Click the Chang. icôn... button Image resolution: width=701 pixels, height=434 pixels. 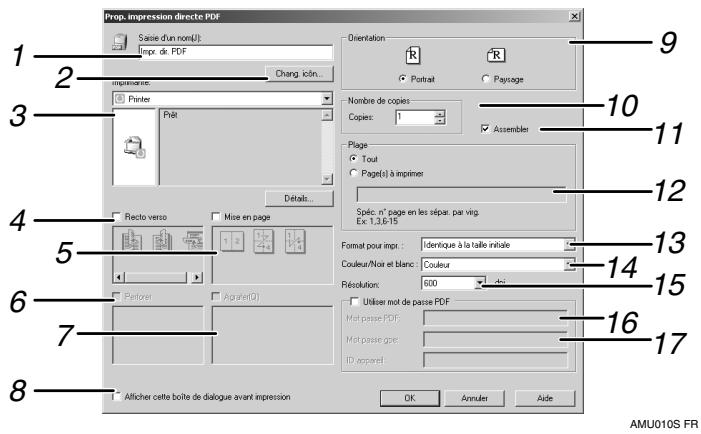299,74
